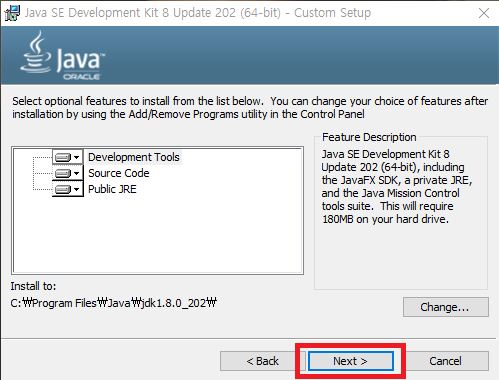Click the '180MB on your hard drive' text
This screenshot has height=380, width=499.
[x=385, y=219]
